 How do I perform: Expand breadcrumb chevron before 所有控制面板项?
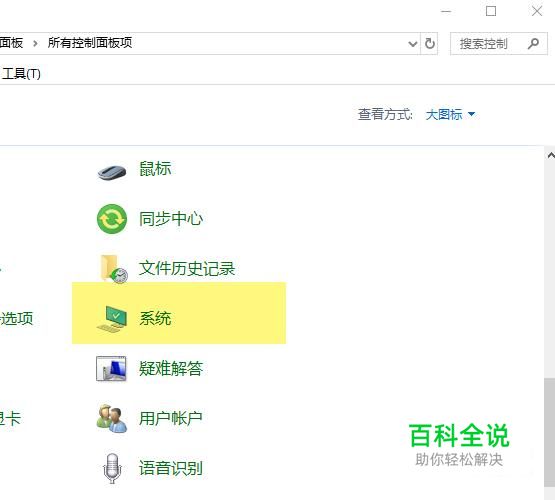pos(35,43)
